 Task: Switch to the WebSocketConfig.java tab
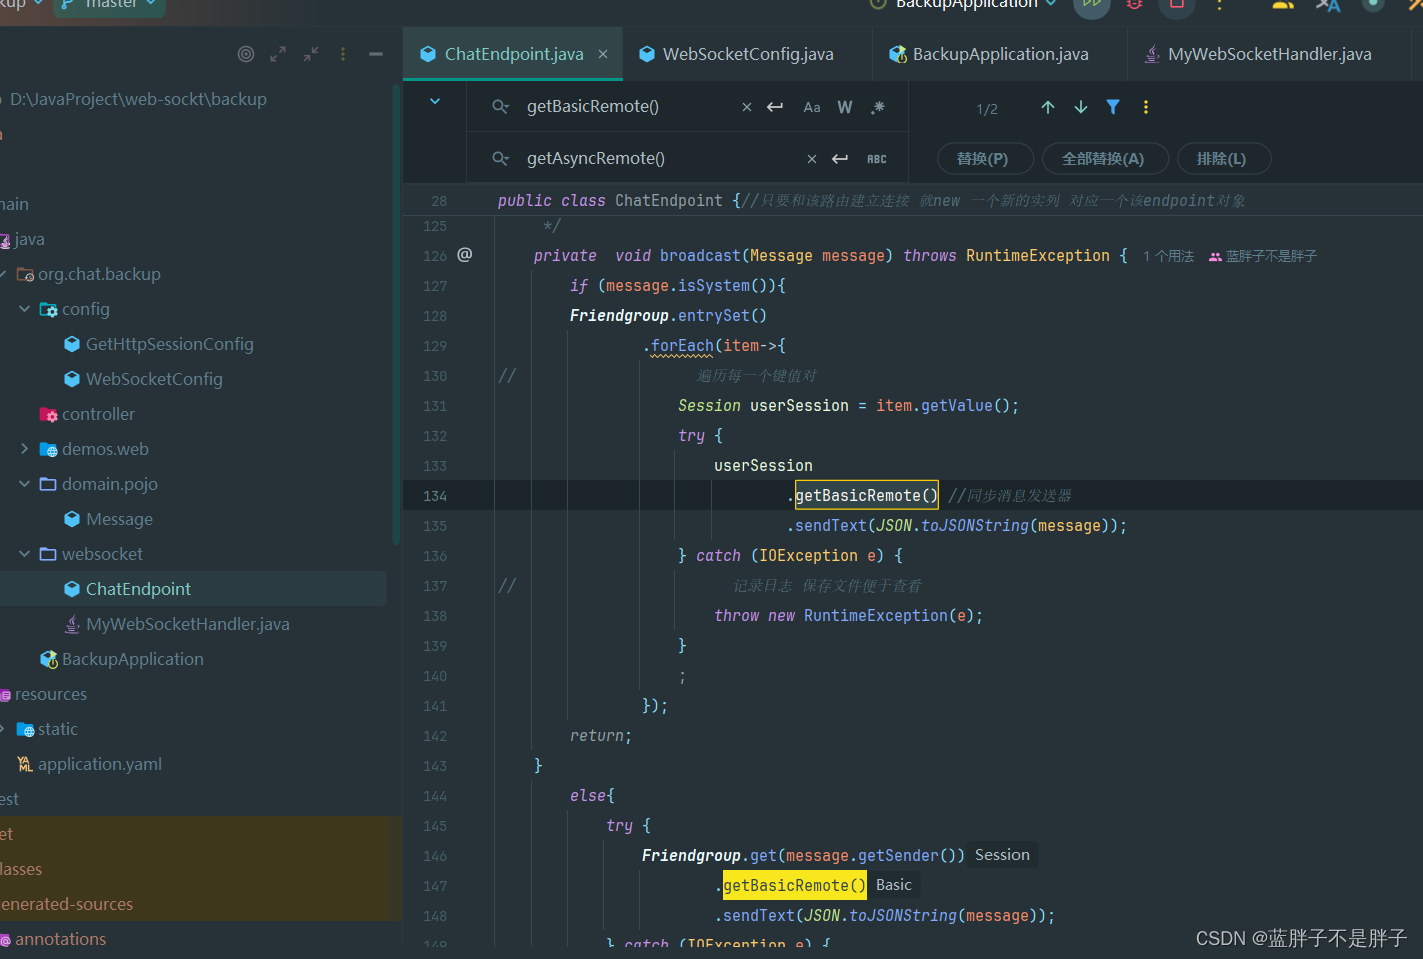[747, 54]
